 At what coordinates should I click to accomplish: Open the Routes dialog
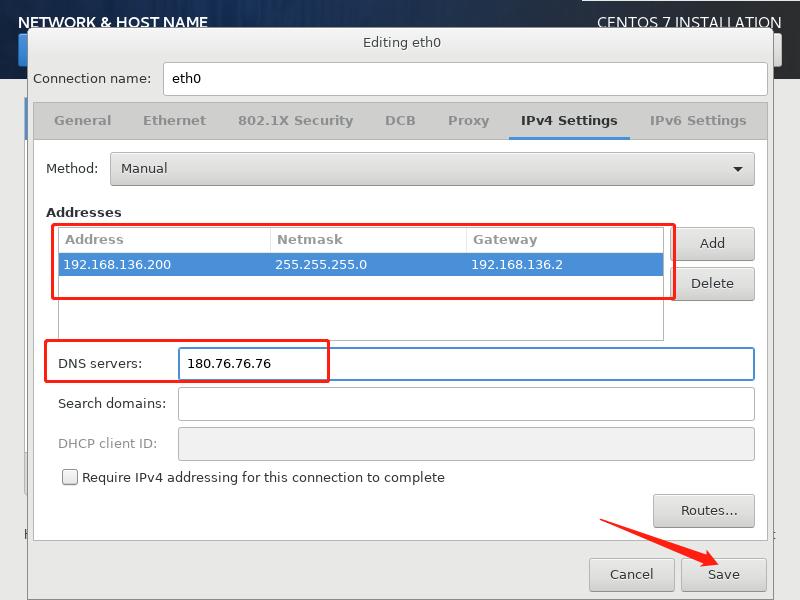704,510
